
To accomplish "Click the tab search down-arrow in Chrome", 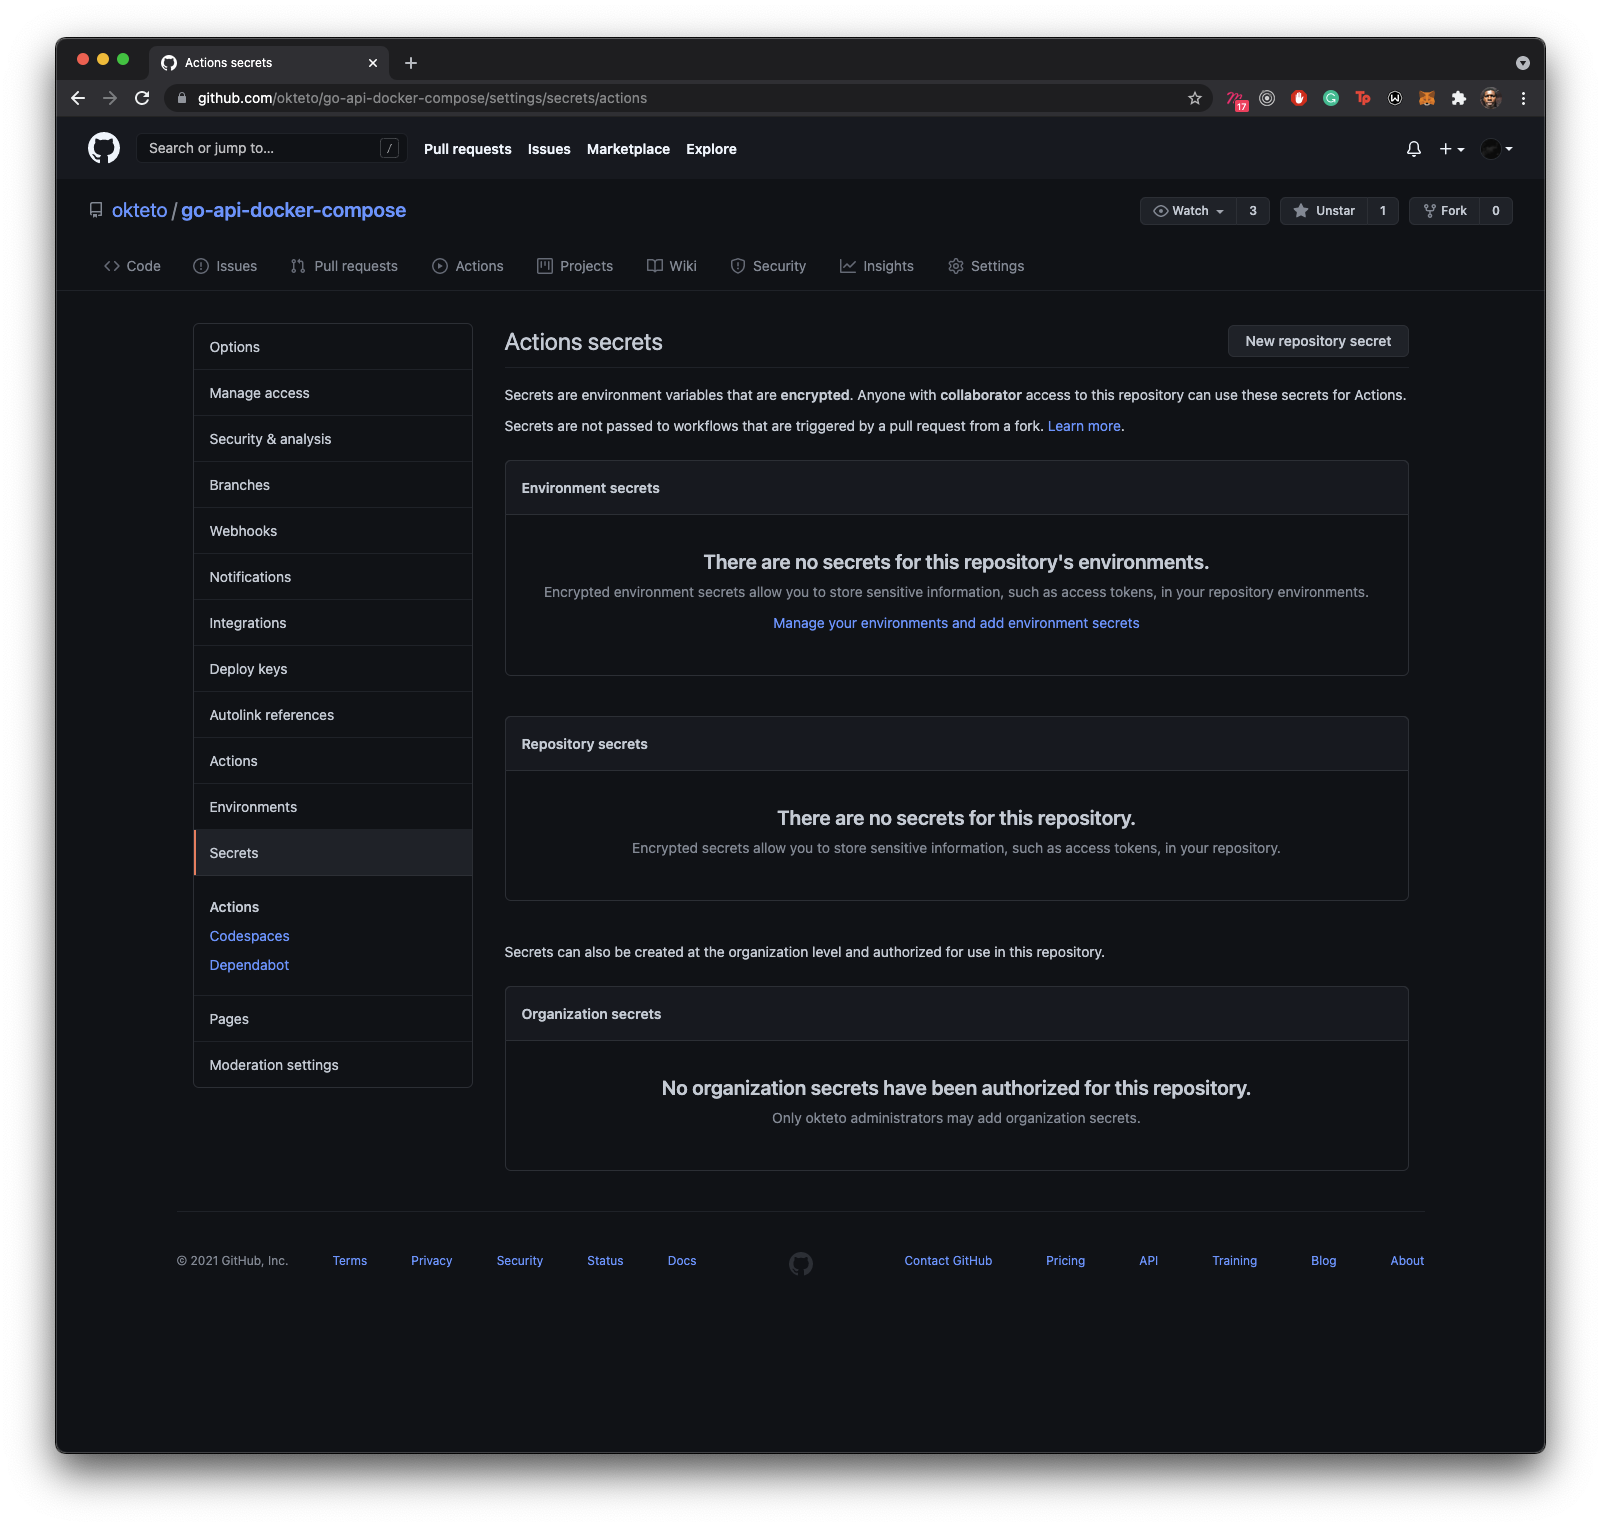I will coord(1523,63).
